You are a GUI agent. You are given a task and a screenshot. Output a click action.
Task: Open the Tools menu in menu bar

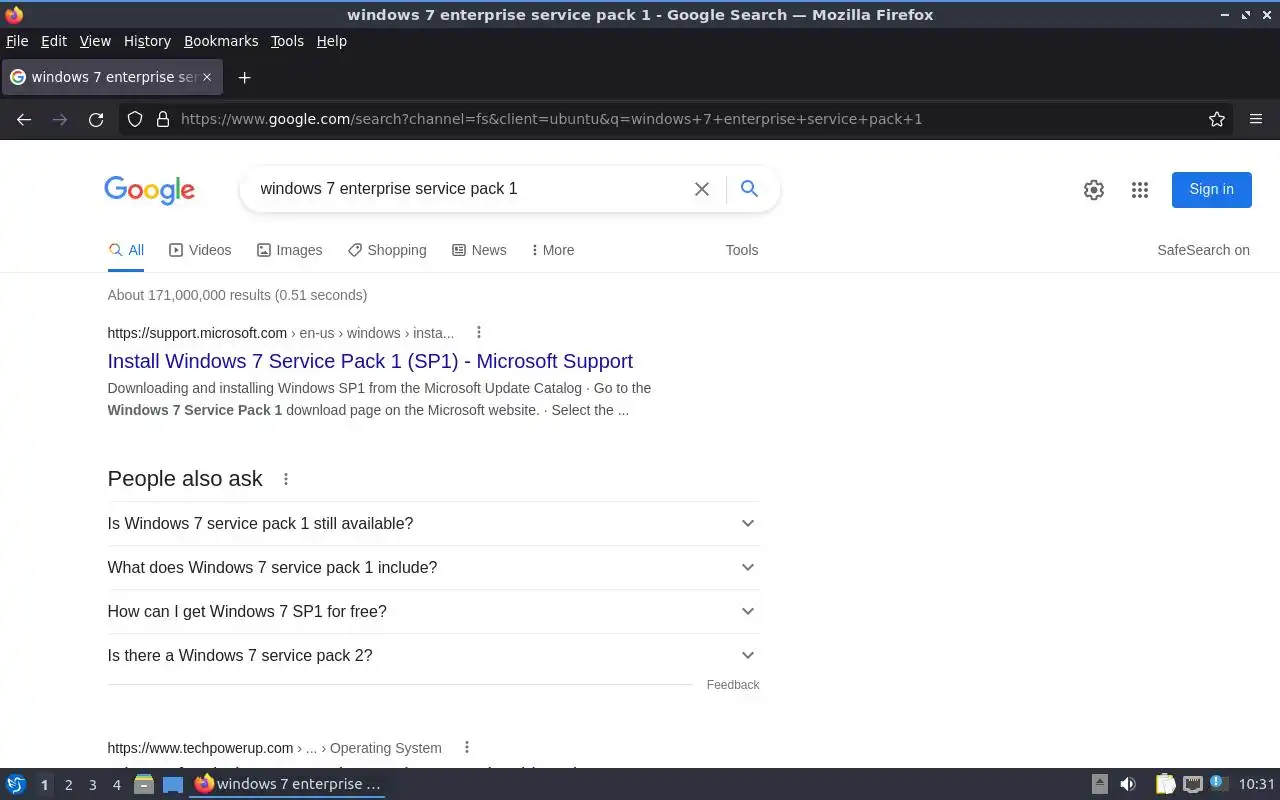(287, 41)
